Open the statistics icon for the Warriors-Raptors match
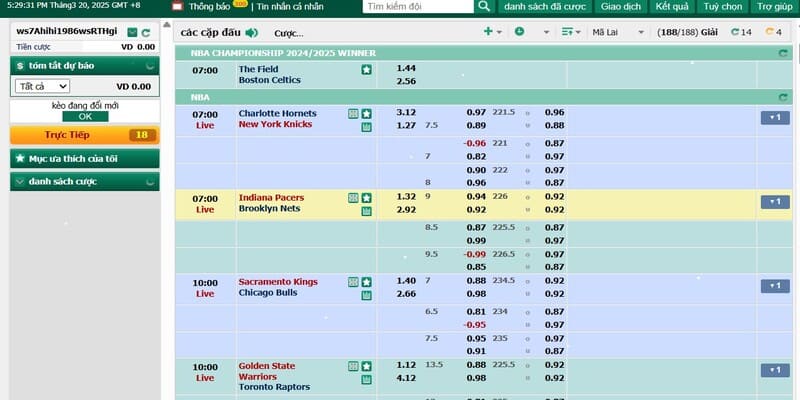This screenshot has width=800, height=400. point(366,380)
